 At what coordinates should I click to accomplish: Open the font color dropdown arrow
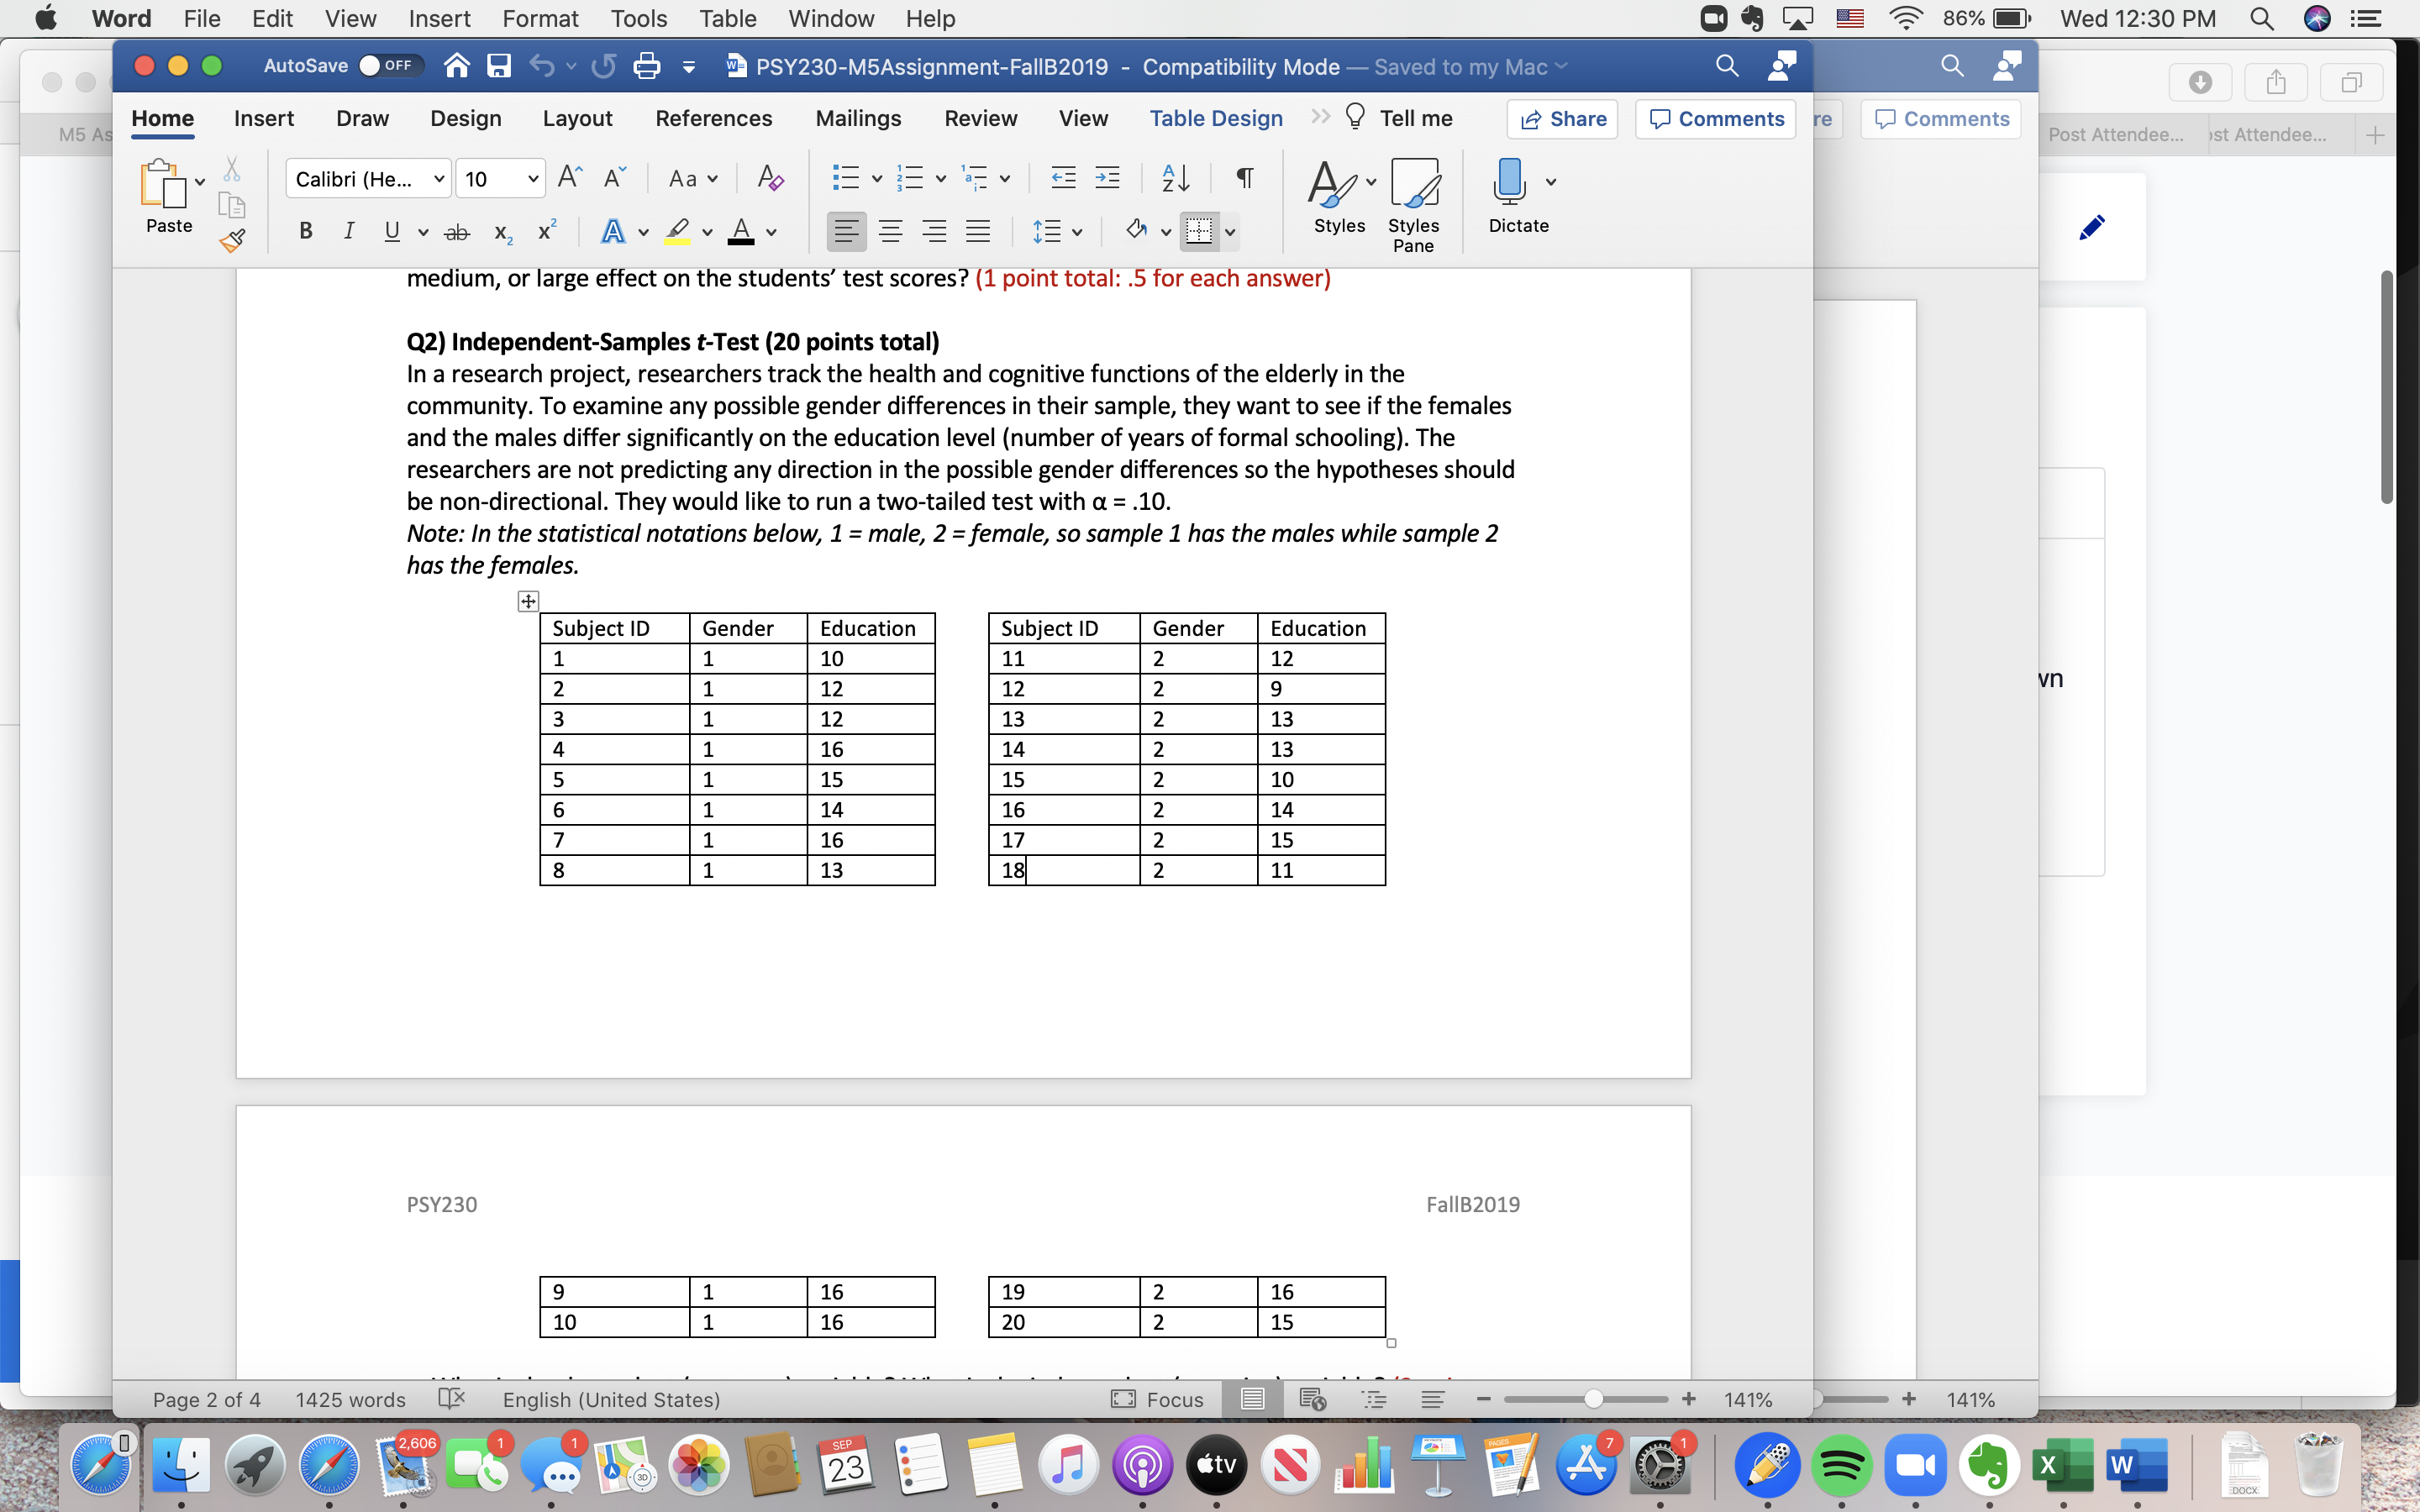click(x=771, y=232)
